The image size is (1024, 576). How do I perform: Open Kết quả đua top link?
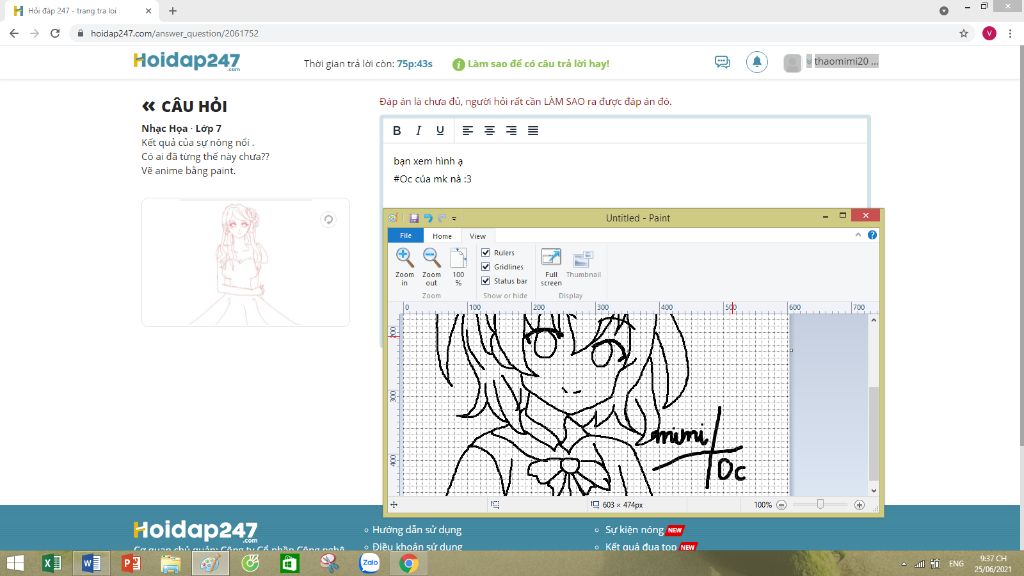coord(641,547)
